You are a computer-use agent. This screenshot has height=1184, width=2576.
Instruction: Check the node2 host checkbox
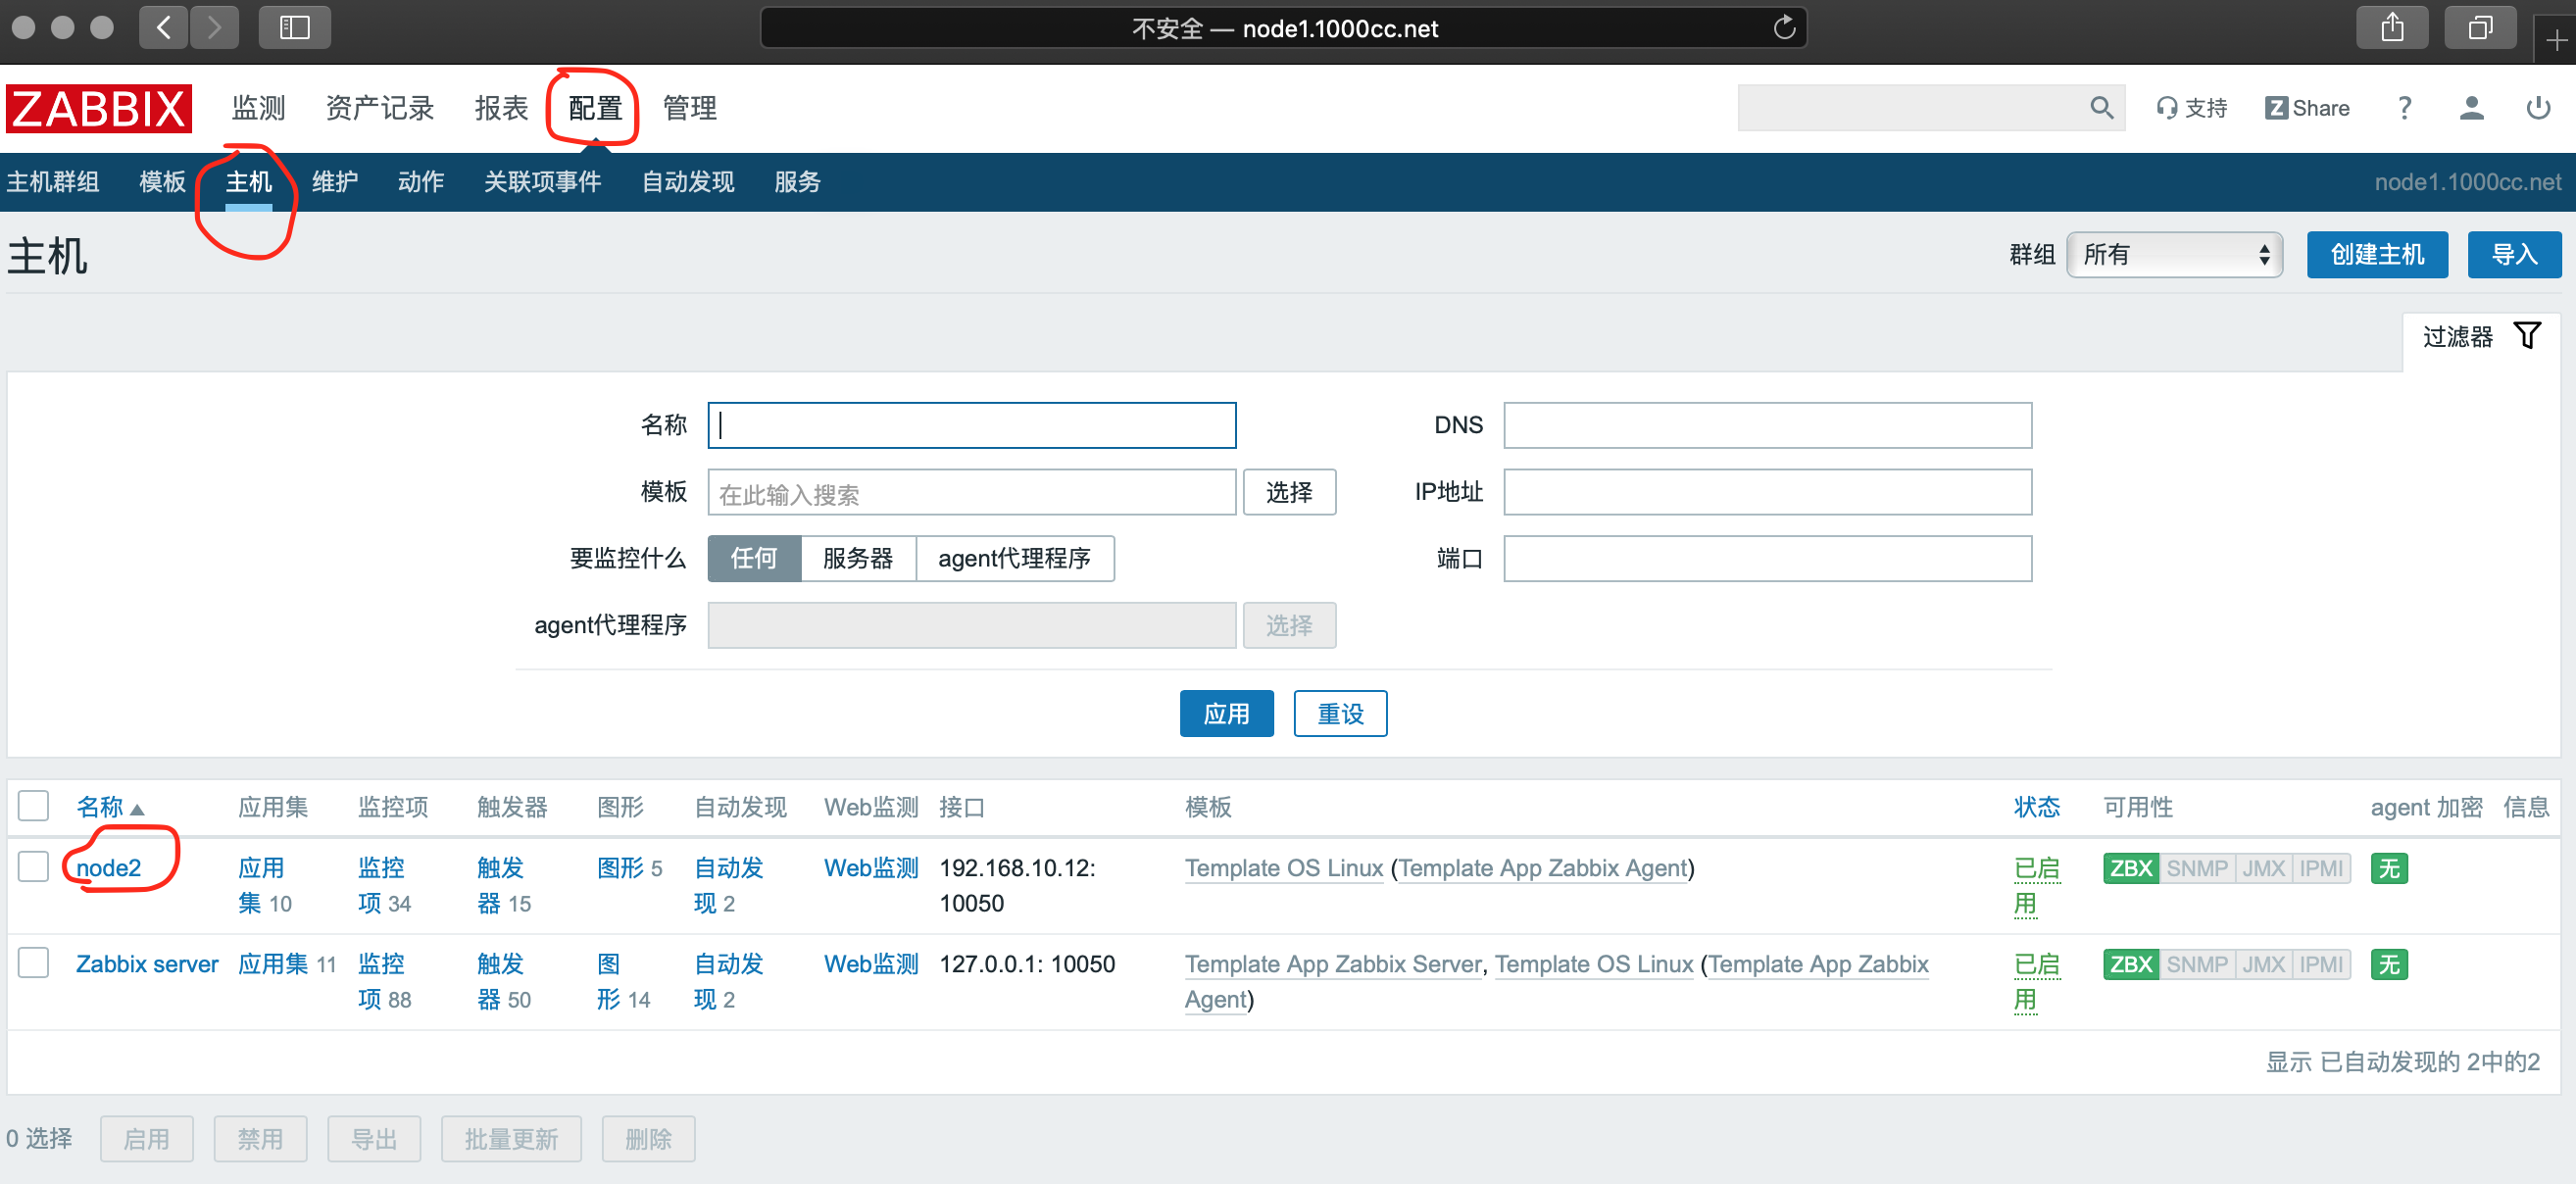point(34,866)
